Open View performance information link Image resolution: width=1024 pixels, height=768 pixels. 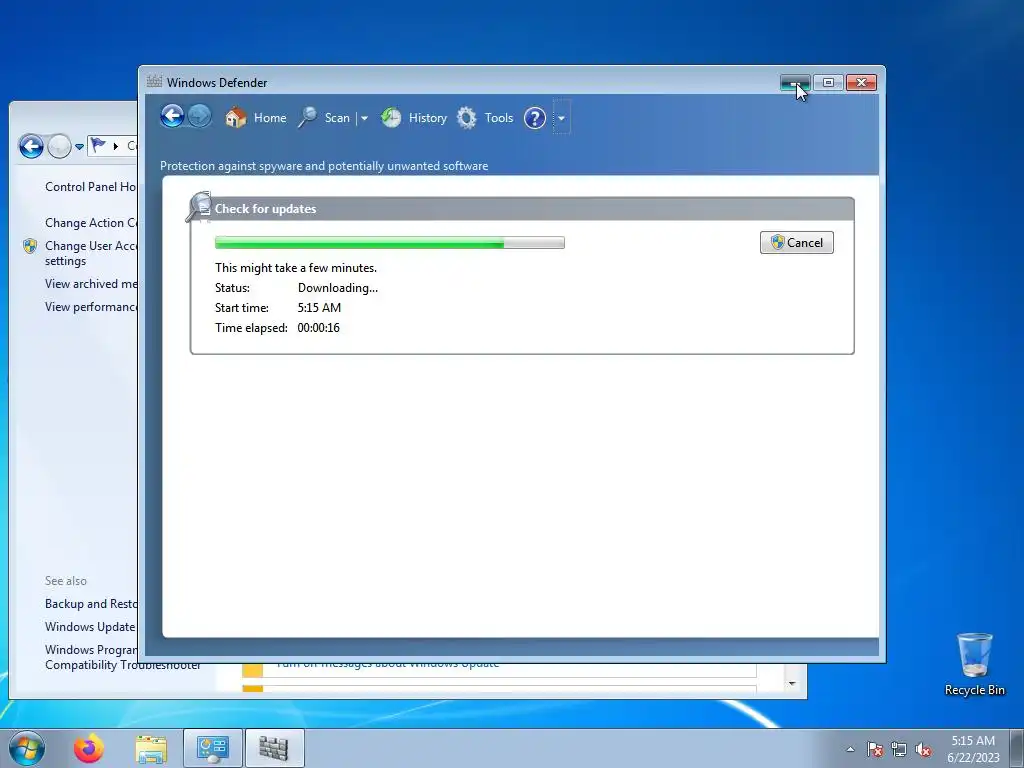[x=91, y=307]
